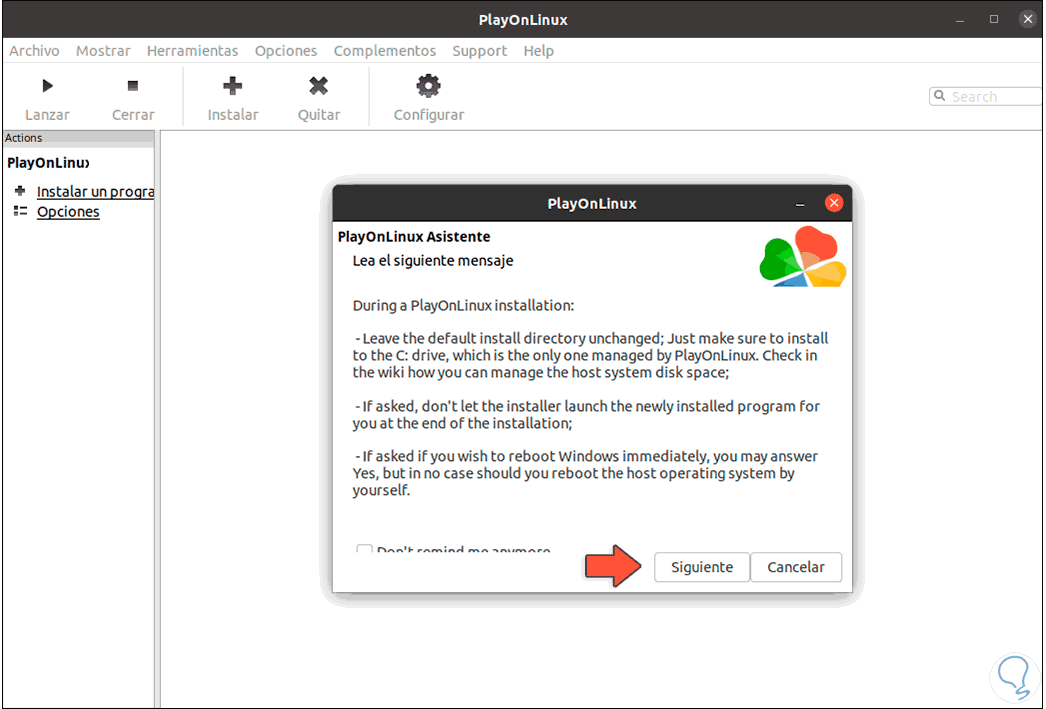Viewport: 1046px width, 709px height.
Task: Open the Help menu
Action: click(x=538, y=51)
